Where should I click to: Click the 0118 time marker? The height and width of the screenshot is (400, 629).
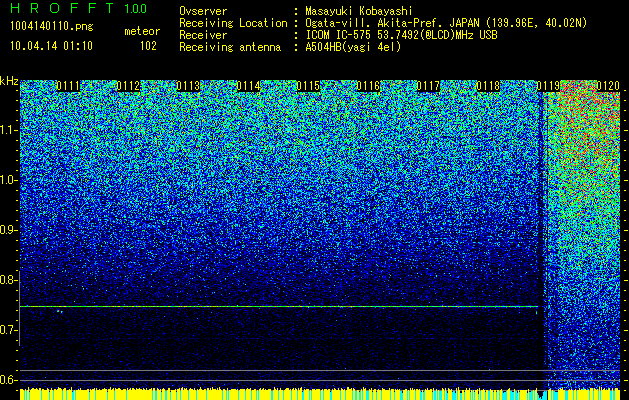pyautogui.click(x=489, y=86)
